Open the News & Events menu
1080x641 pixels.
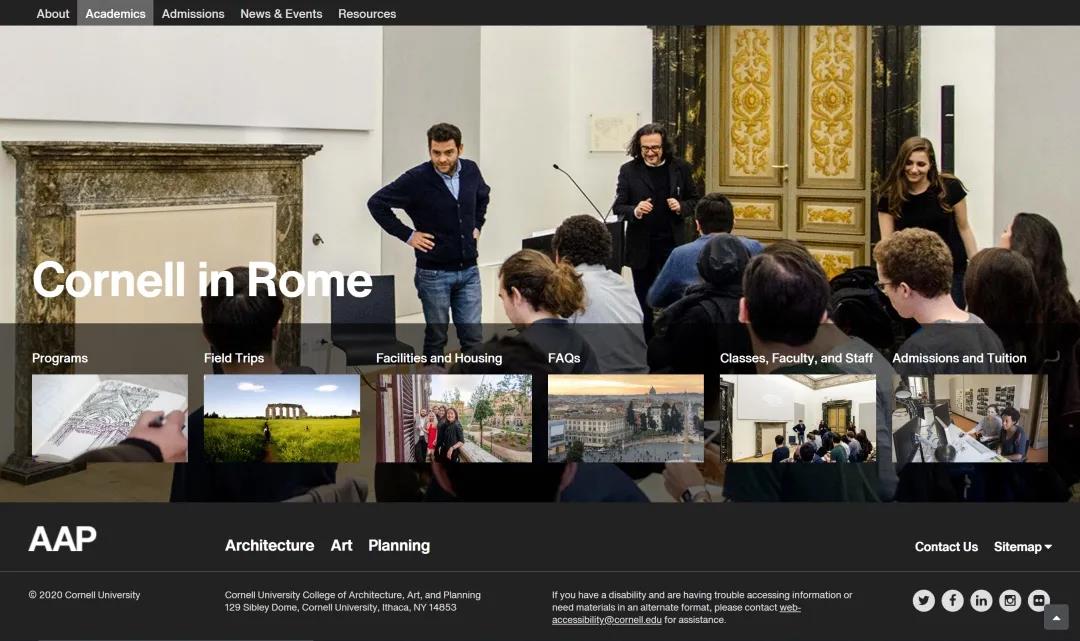(x=281, y=13)
